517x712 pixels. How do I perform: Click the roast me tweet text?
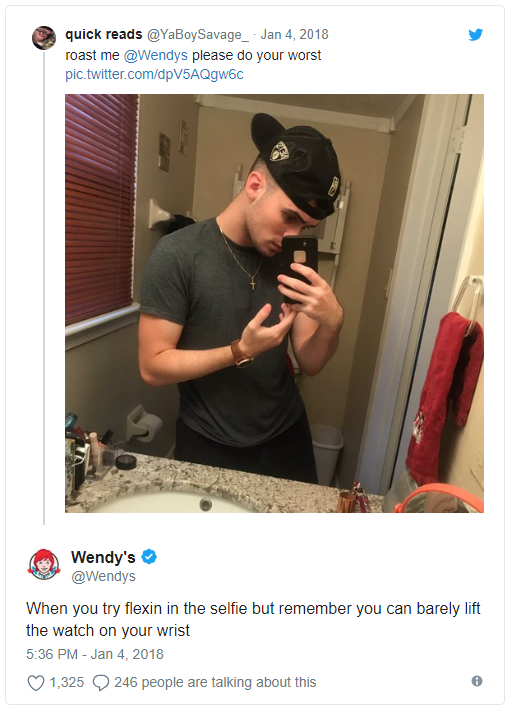point(193,55)
